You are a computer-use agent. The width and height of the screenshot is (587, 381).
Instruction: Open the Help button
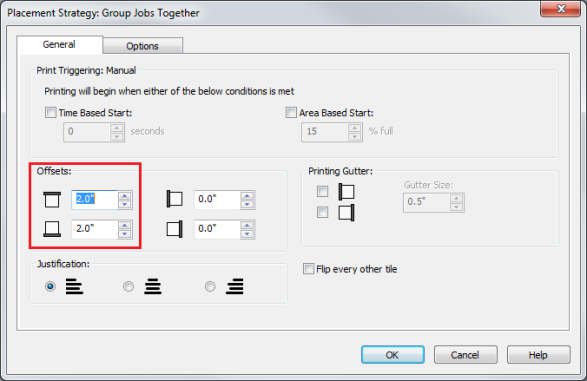coord(539,354)
